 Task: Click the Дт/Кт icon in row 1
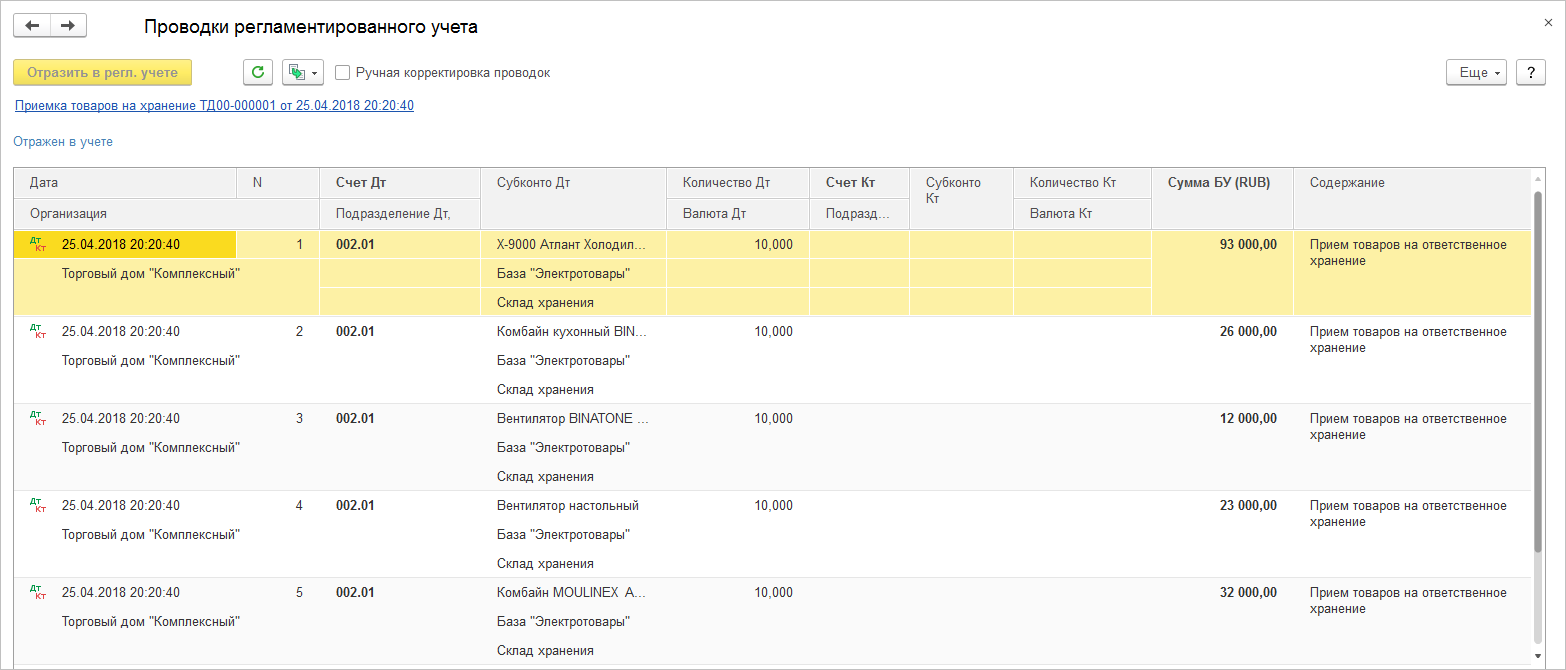click(38, 245)
